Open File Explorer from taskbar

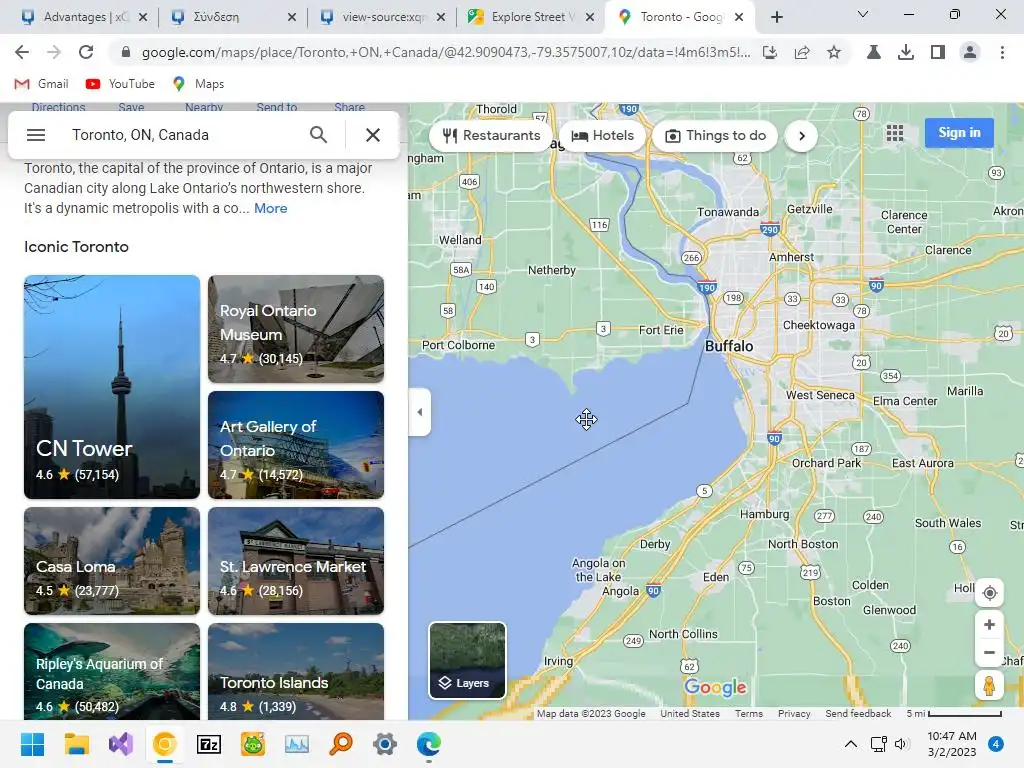point(76,744)
